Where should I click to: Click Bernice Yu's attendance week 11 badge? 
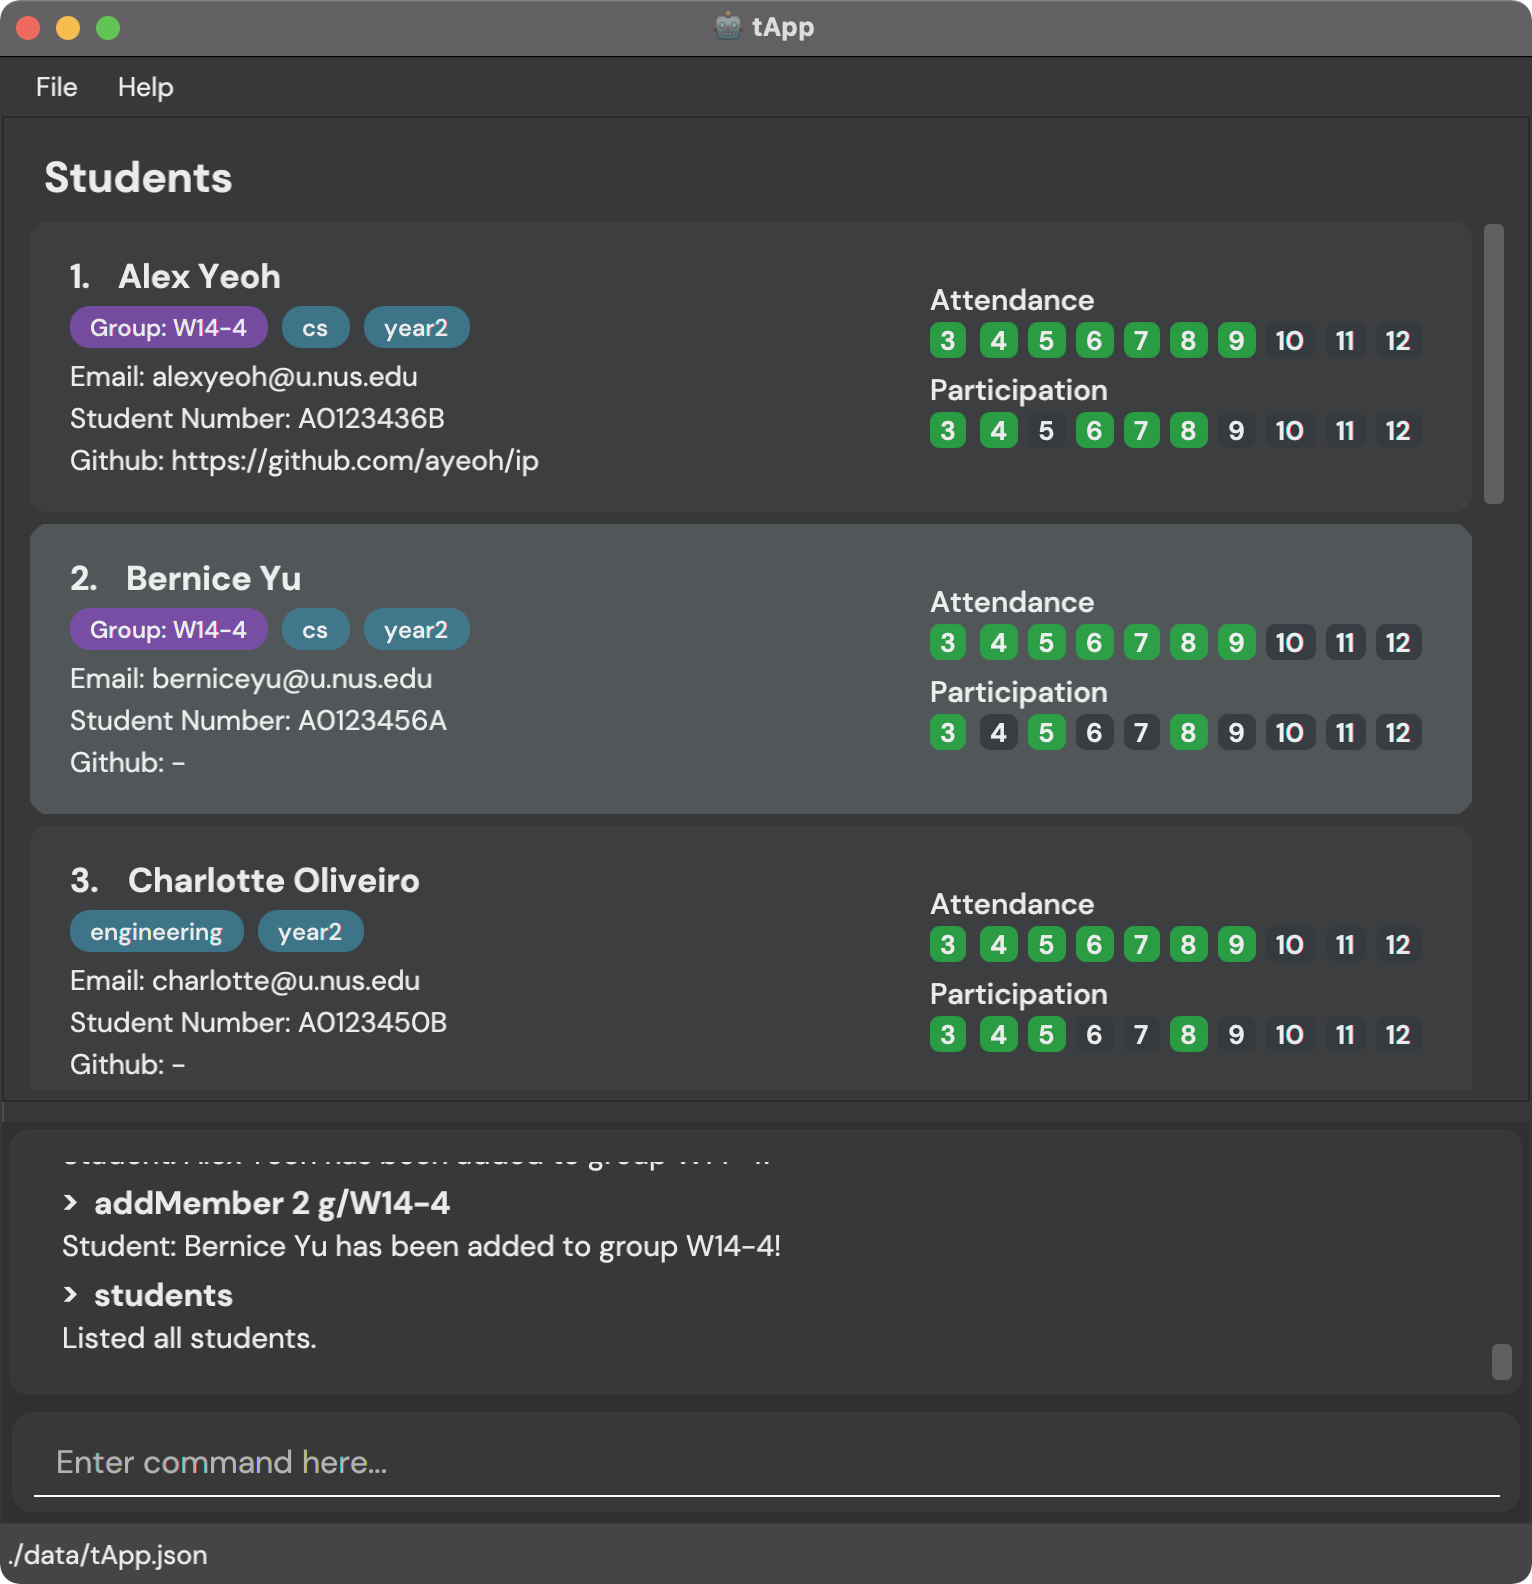(x=1345, y=642)
